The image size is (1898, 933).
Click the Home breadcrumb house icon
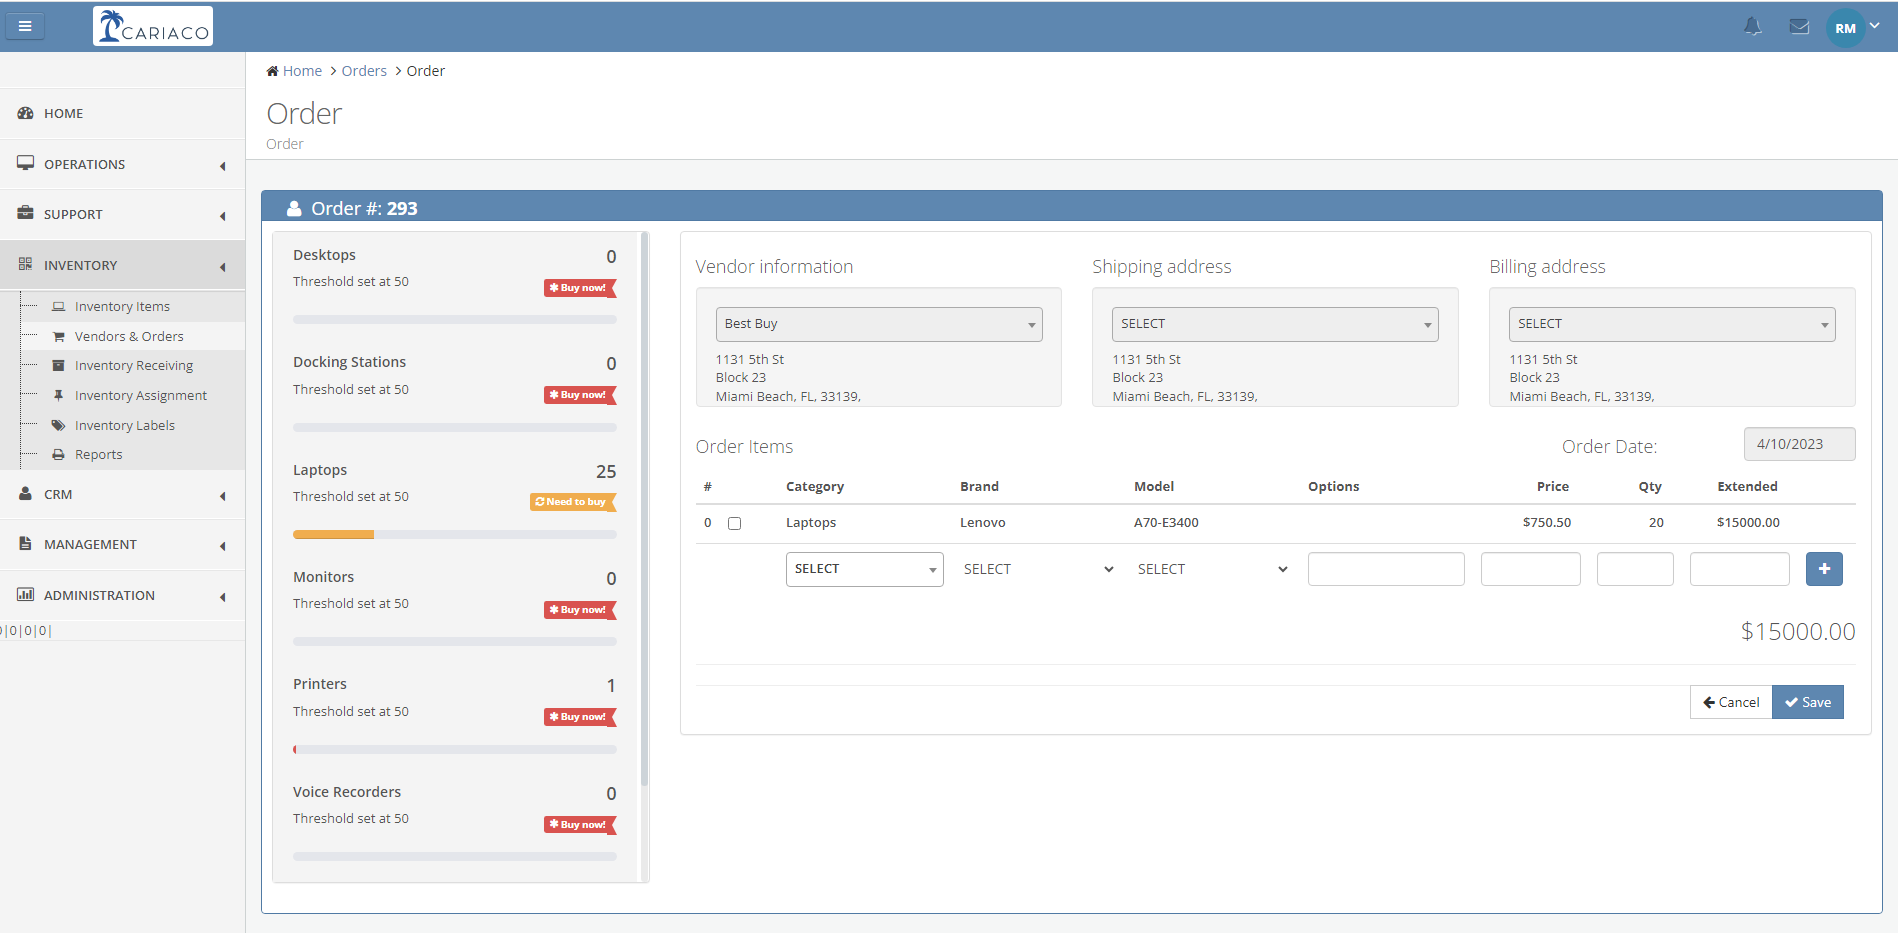coord(272,71)
